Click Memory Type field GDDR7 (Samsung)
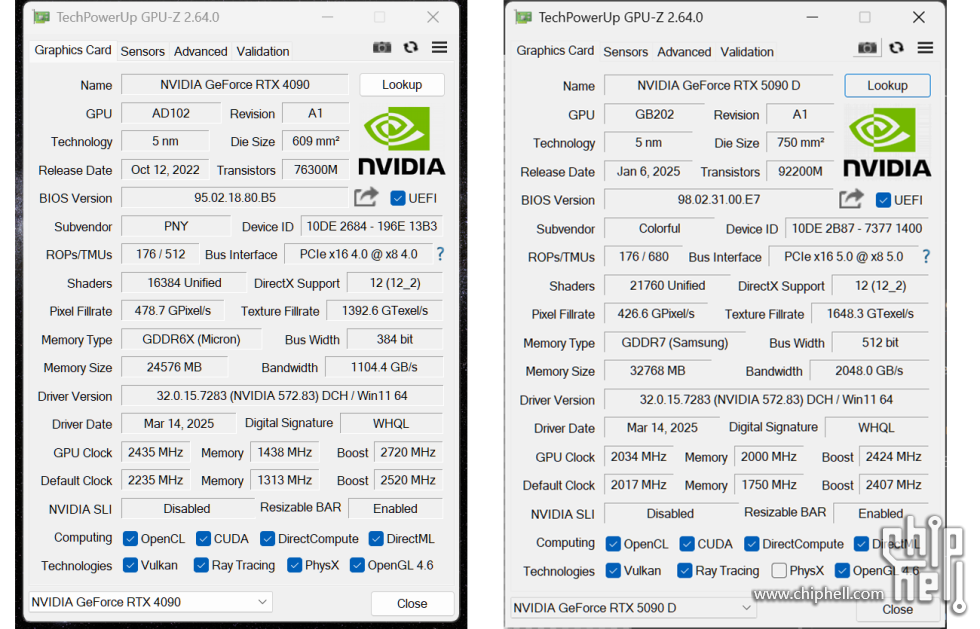The height and width of the screenshot is (629, 980). (x=675, y=343)
